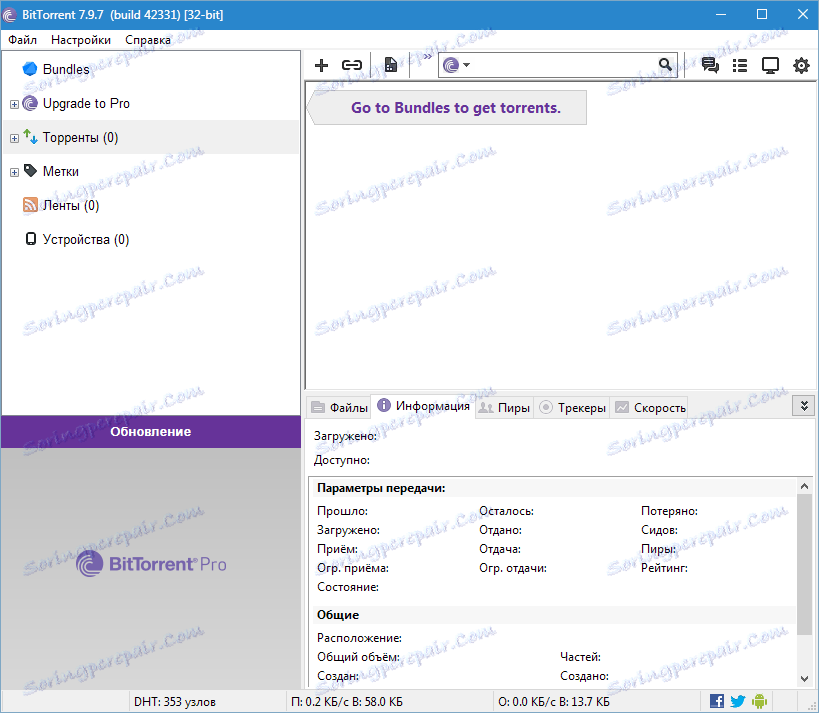This screenshot has height=713, width=819.
Task: Select Upgrade to Pro item
Action: point(86,103)
